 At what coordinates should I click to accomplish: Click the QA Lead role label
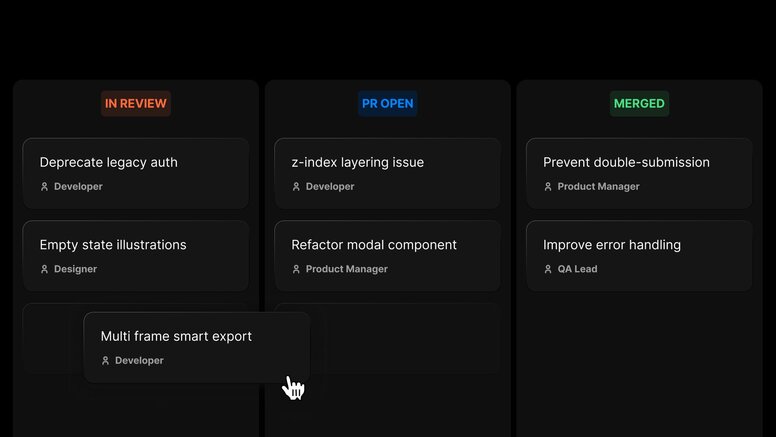(578, 269)
